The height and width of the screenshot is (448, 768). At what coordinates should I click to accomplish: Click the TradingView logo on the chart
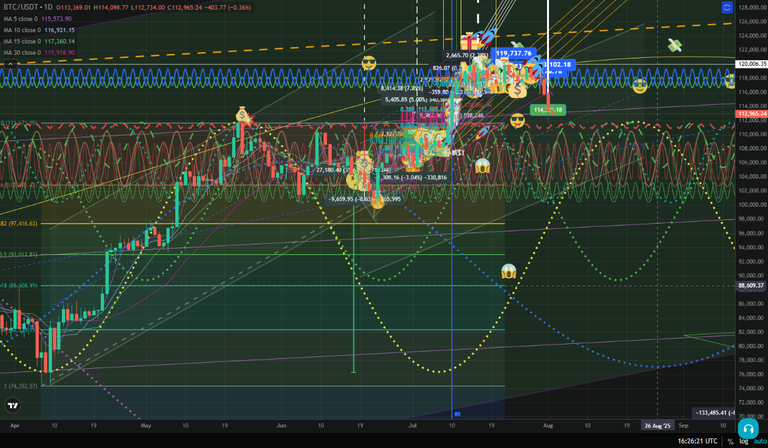click(13, 405)
